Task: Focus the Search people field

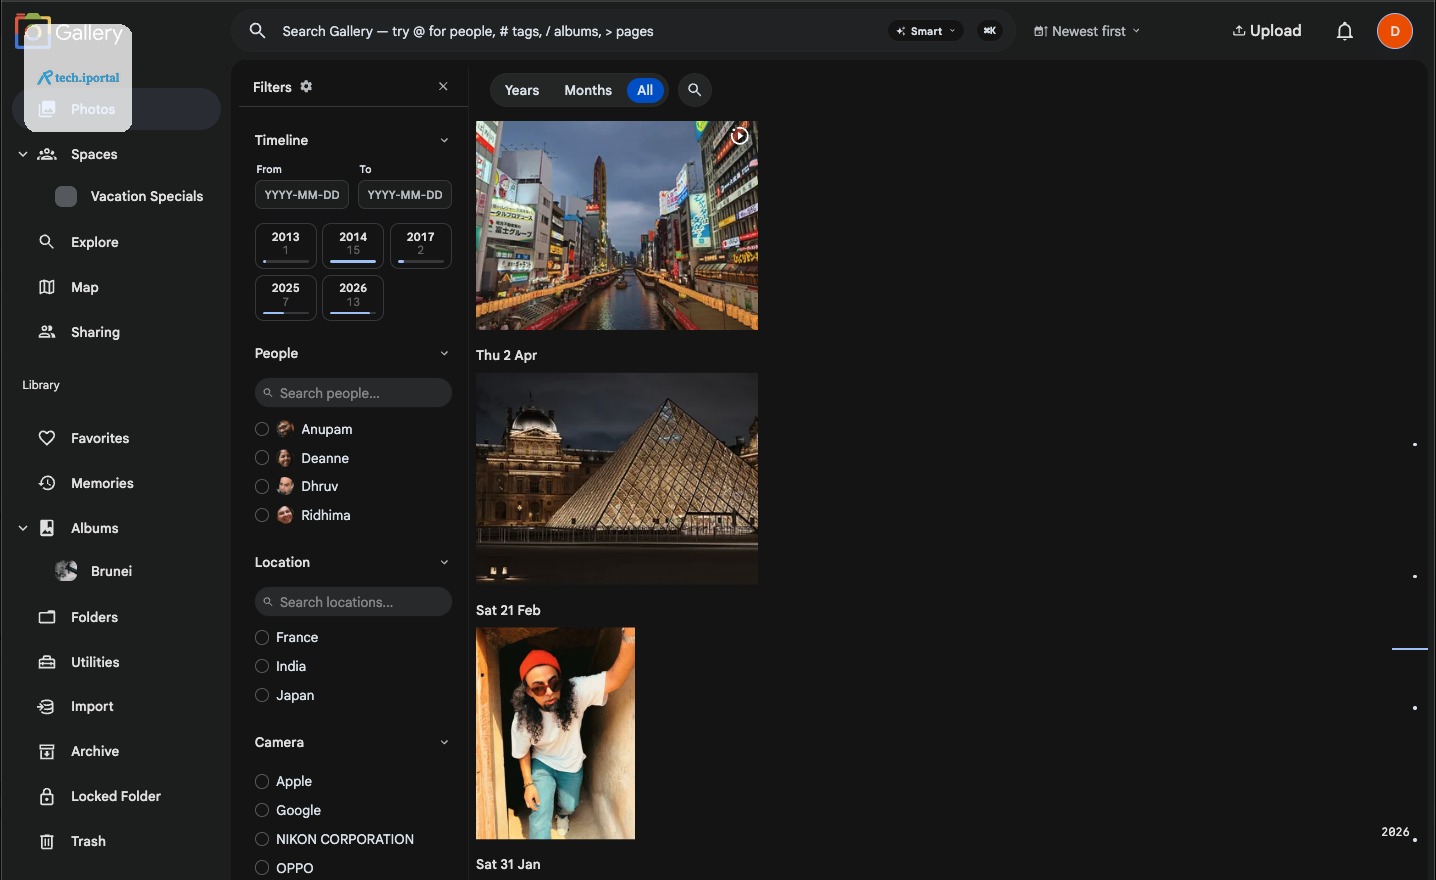Action: click(x=353, y=393)
